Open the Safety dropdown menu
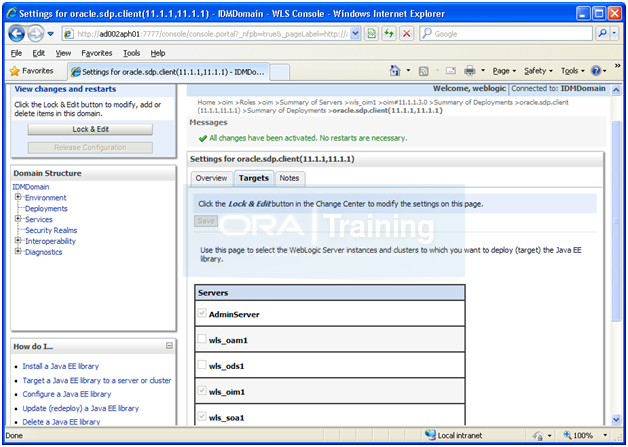628x447 pixels. [x=538, y=71]
